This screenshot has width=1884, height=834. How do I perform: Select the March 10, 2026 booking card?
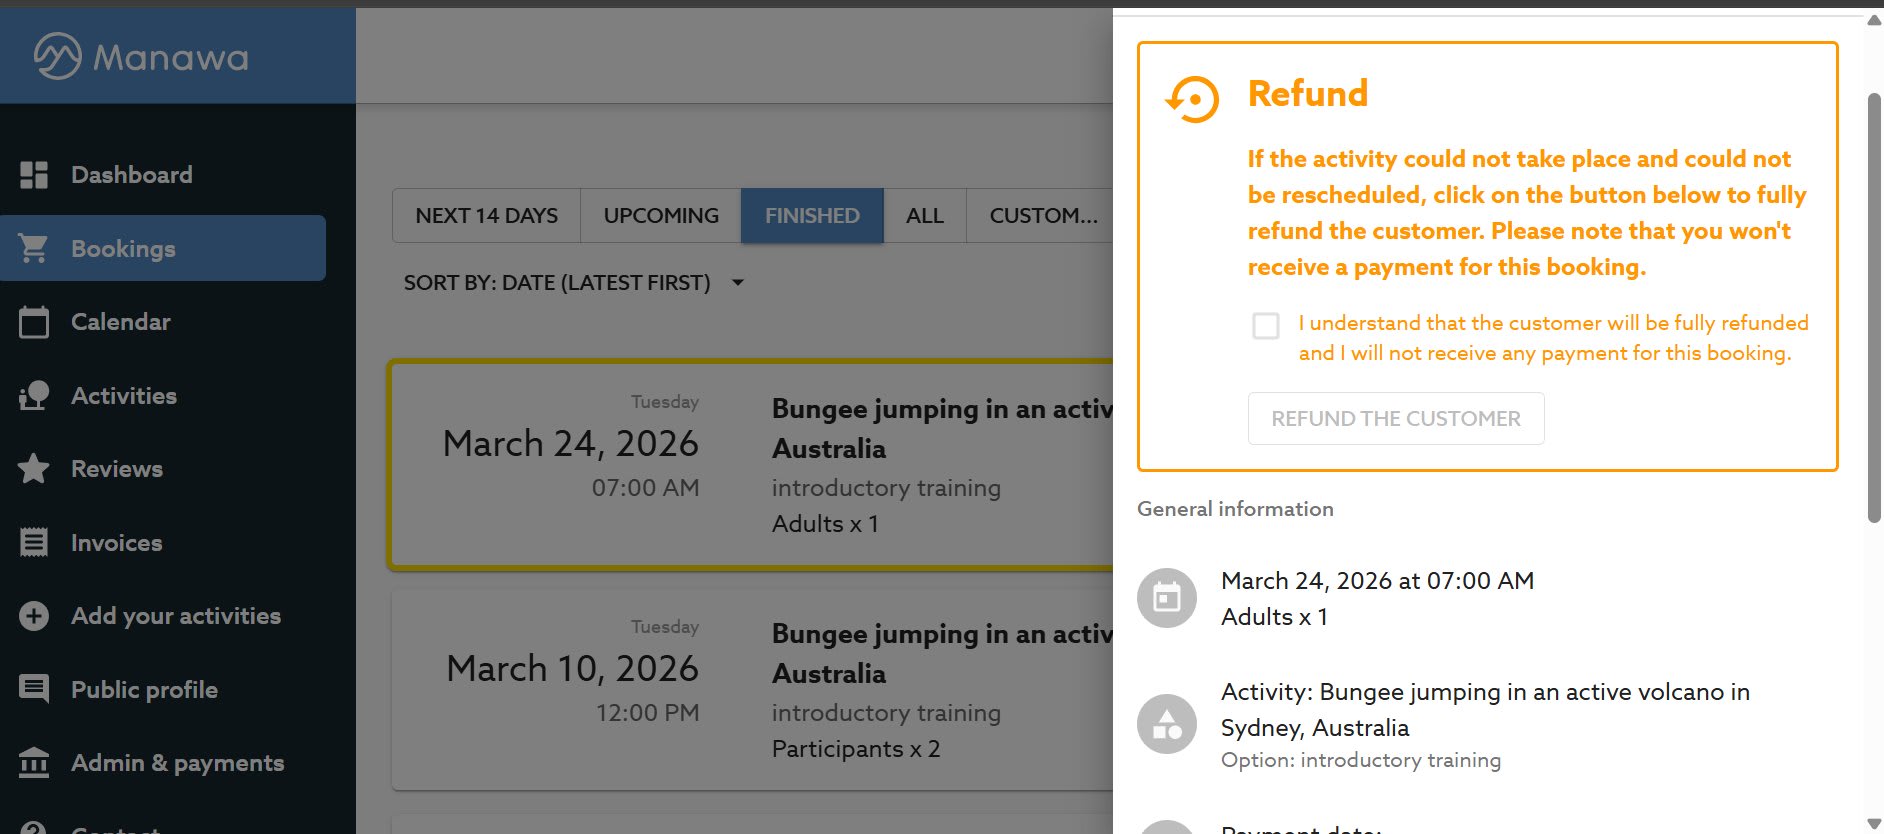click(x=751, y=690)
